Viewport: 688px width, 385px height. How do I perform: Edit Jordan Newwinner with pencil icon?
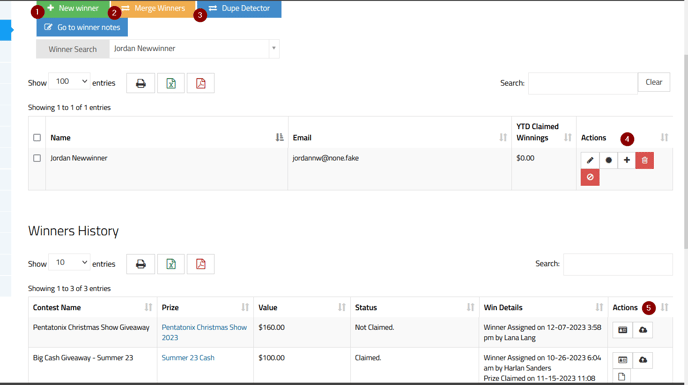click(590, 160)
